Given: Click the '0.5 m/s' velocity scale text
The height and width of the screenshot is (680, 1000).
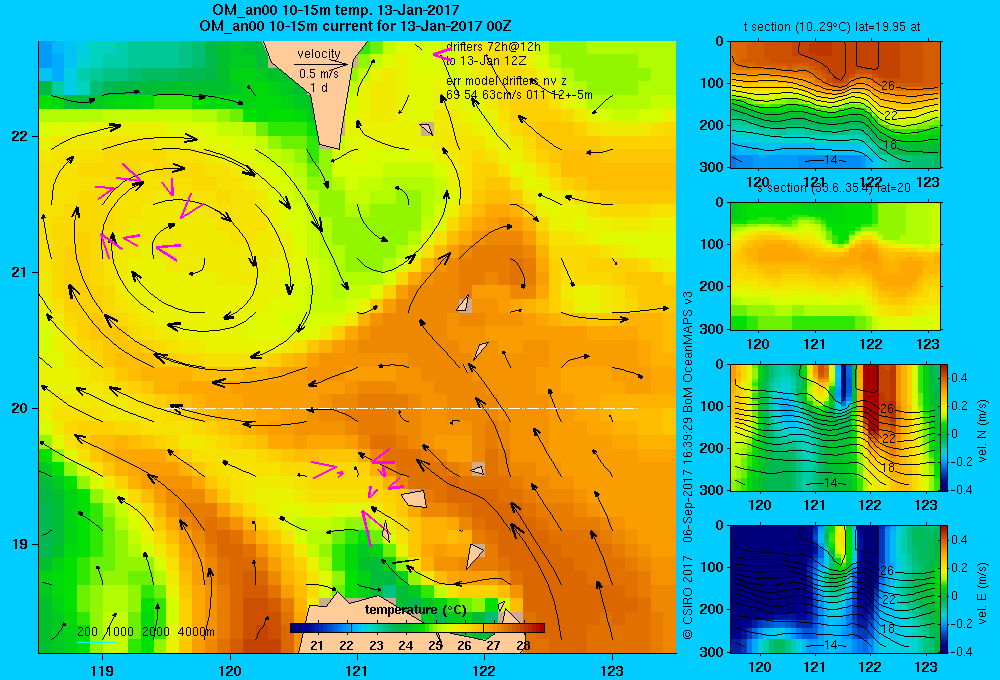Looking at the screenshot, I should (x=319, y=74).
